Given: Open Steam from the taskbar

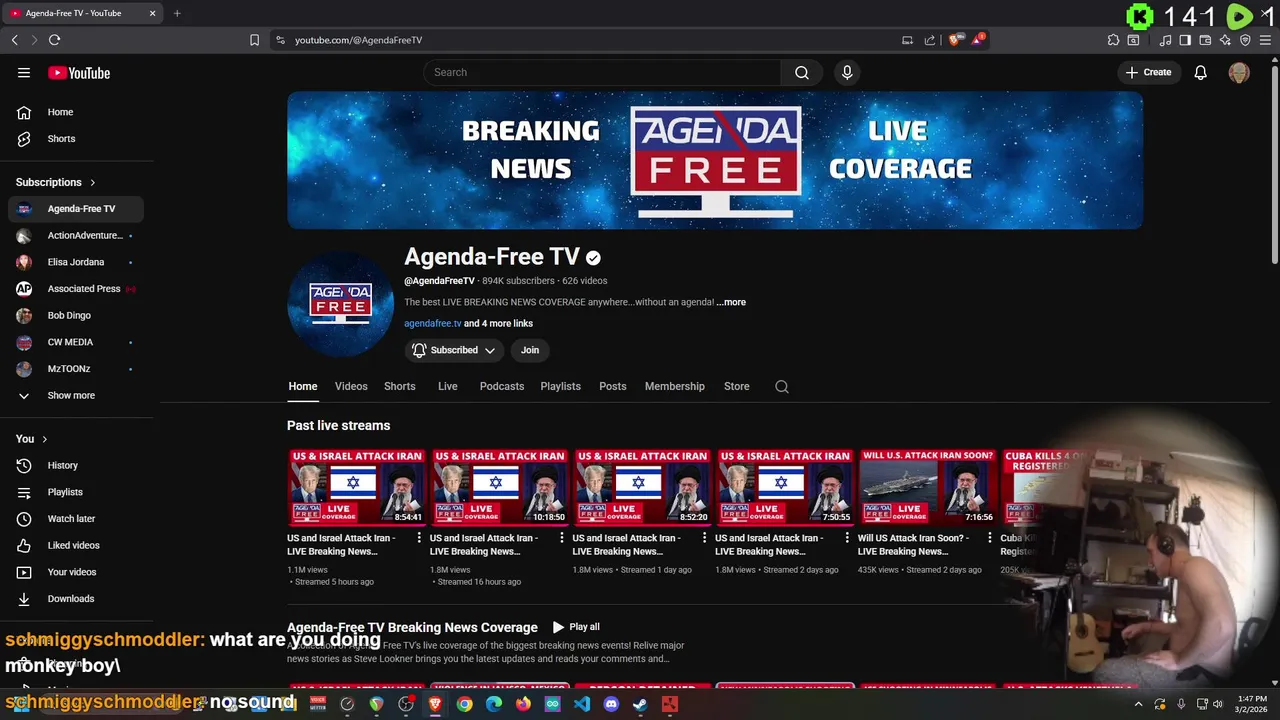Looking at the screenshot, I should [640, 704].
